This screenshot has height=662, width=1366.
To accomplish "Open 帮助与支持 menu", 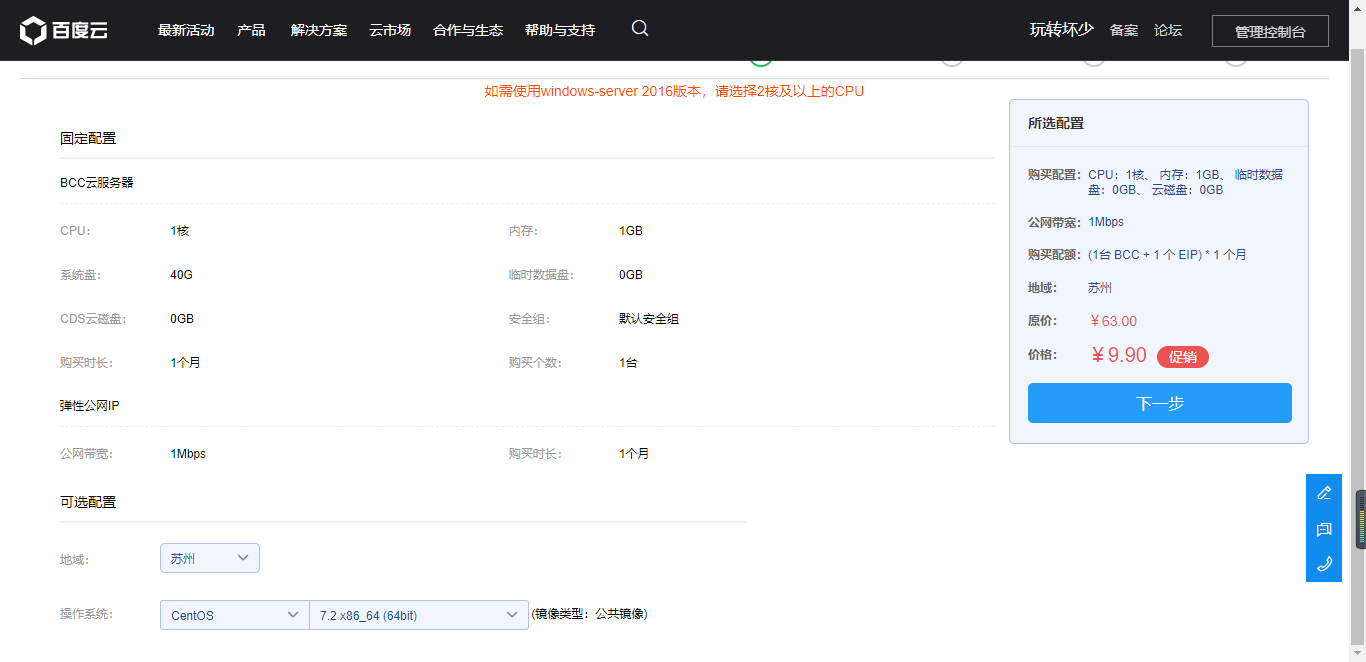I will [560, 30].
